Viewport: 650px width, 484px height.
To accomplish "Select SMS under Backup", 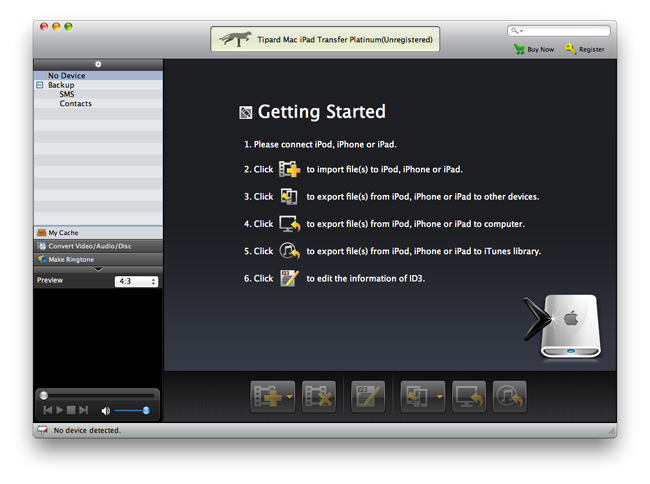I will coord(67,94).
